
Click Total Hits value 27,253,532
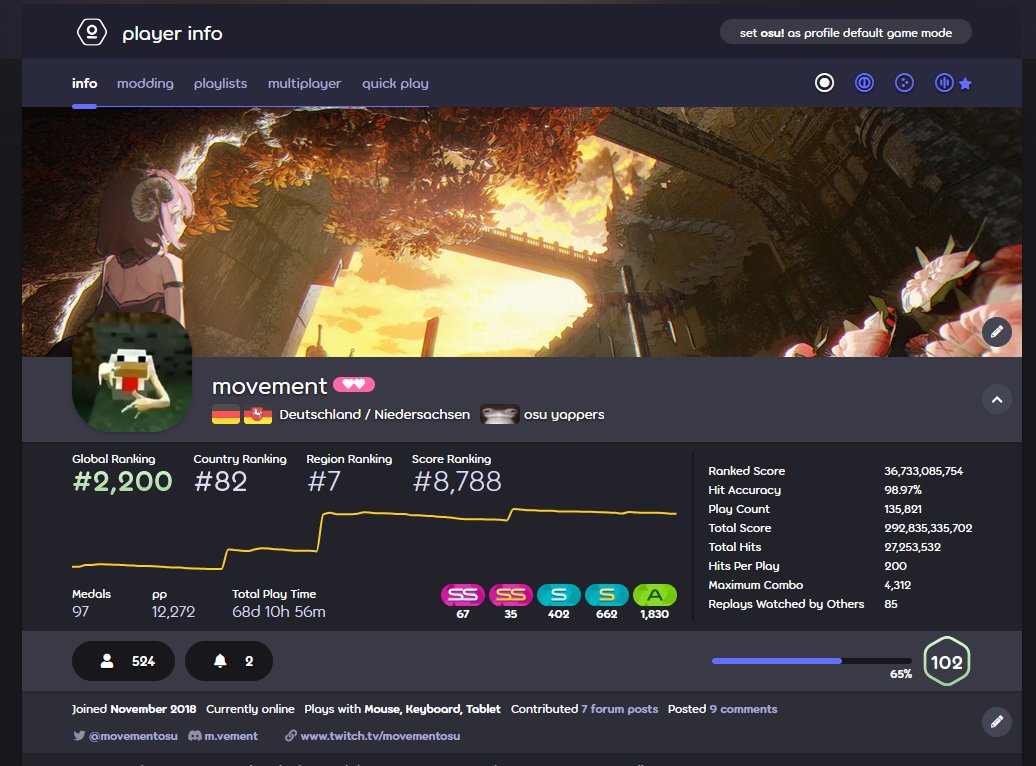pyautogui.click(x=912, y=547)
